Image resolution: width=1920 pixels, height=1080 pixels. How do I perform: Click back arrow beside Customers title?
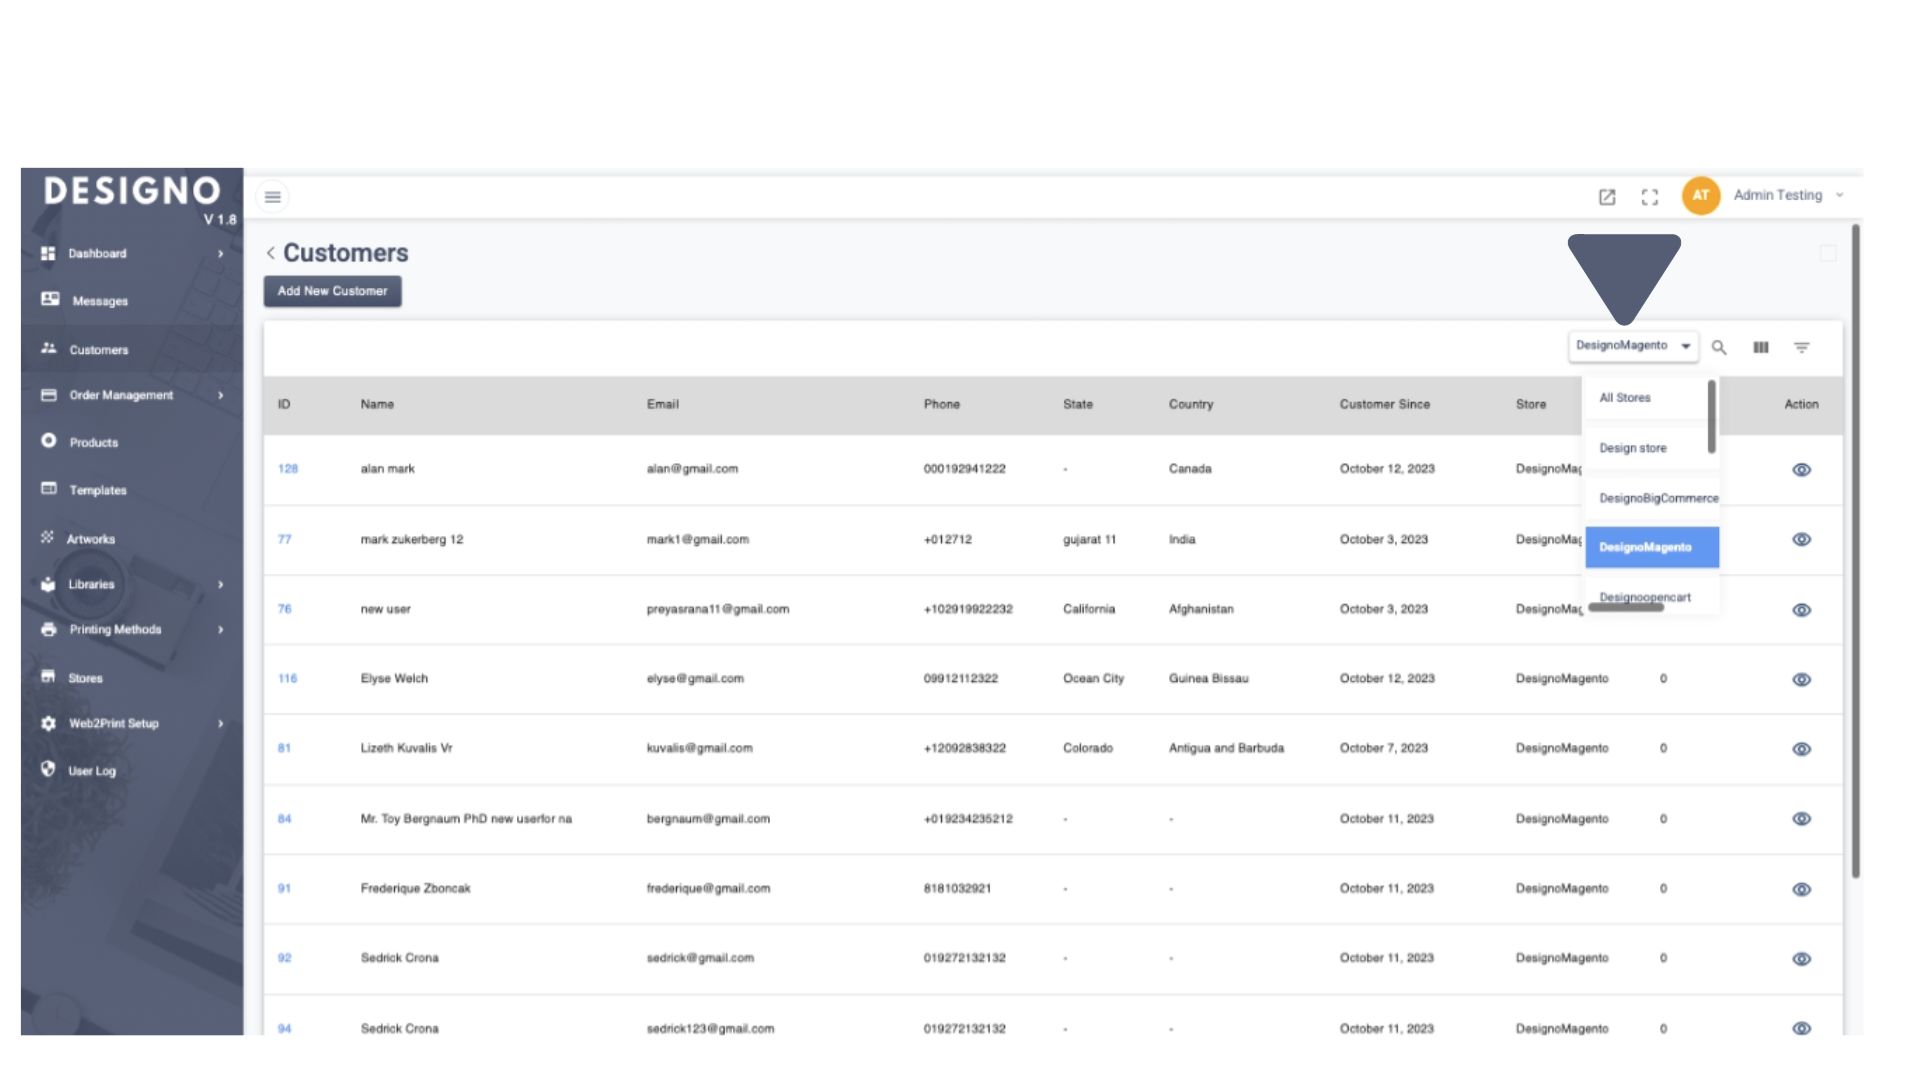[270, 253]
